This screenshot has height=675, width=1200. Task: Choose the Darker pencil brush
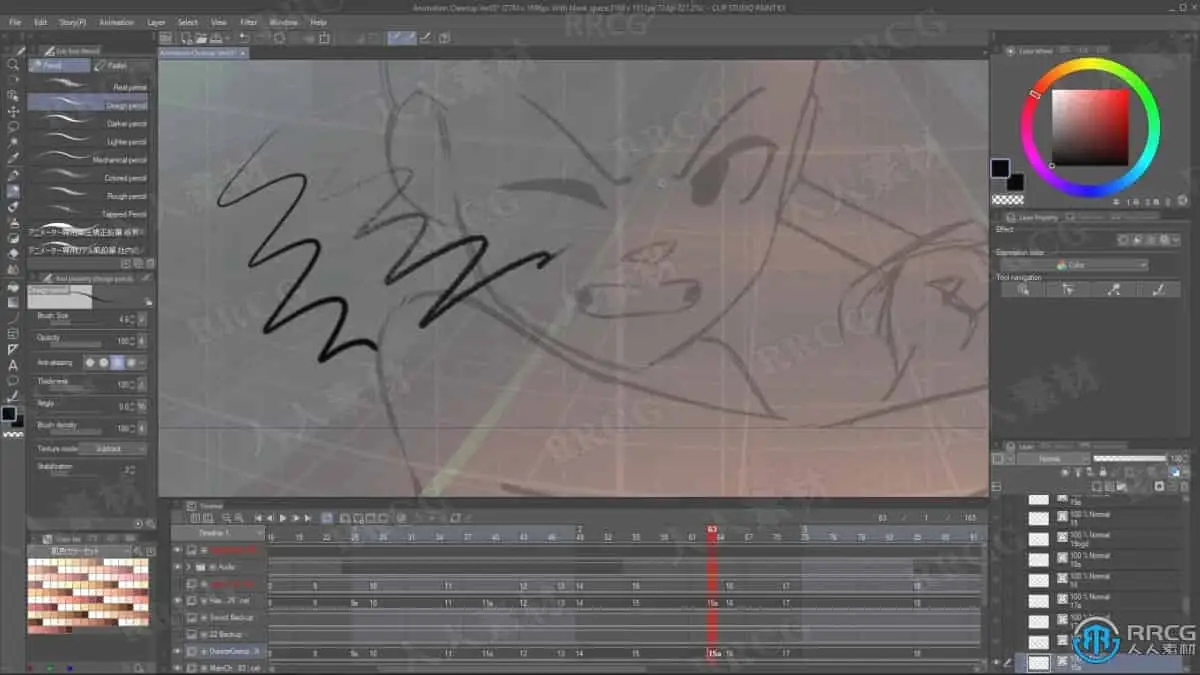[x=89, y=123]
